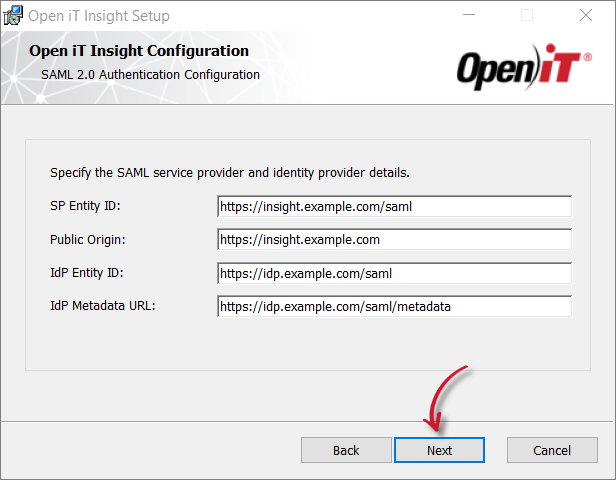Go back with the Back button
616x480 pixels.
(346, 450)
